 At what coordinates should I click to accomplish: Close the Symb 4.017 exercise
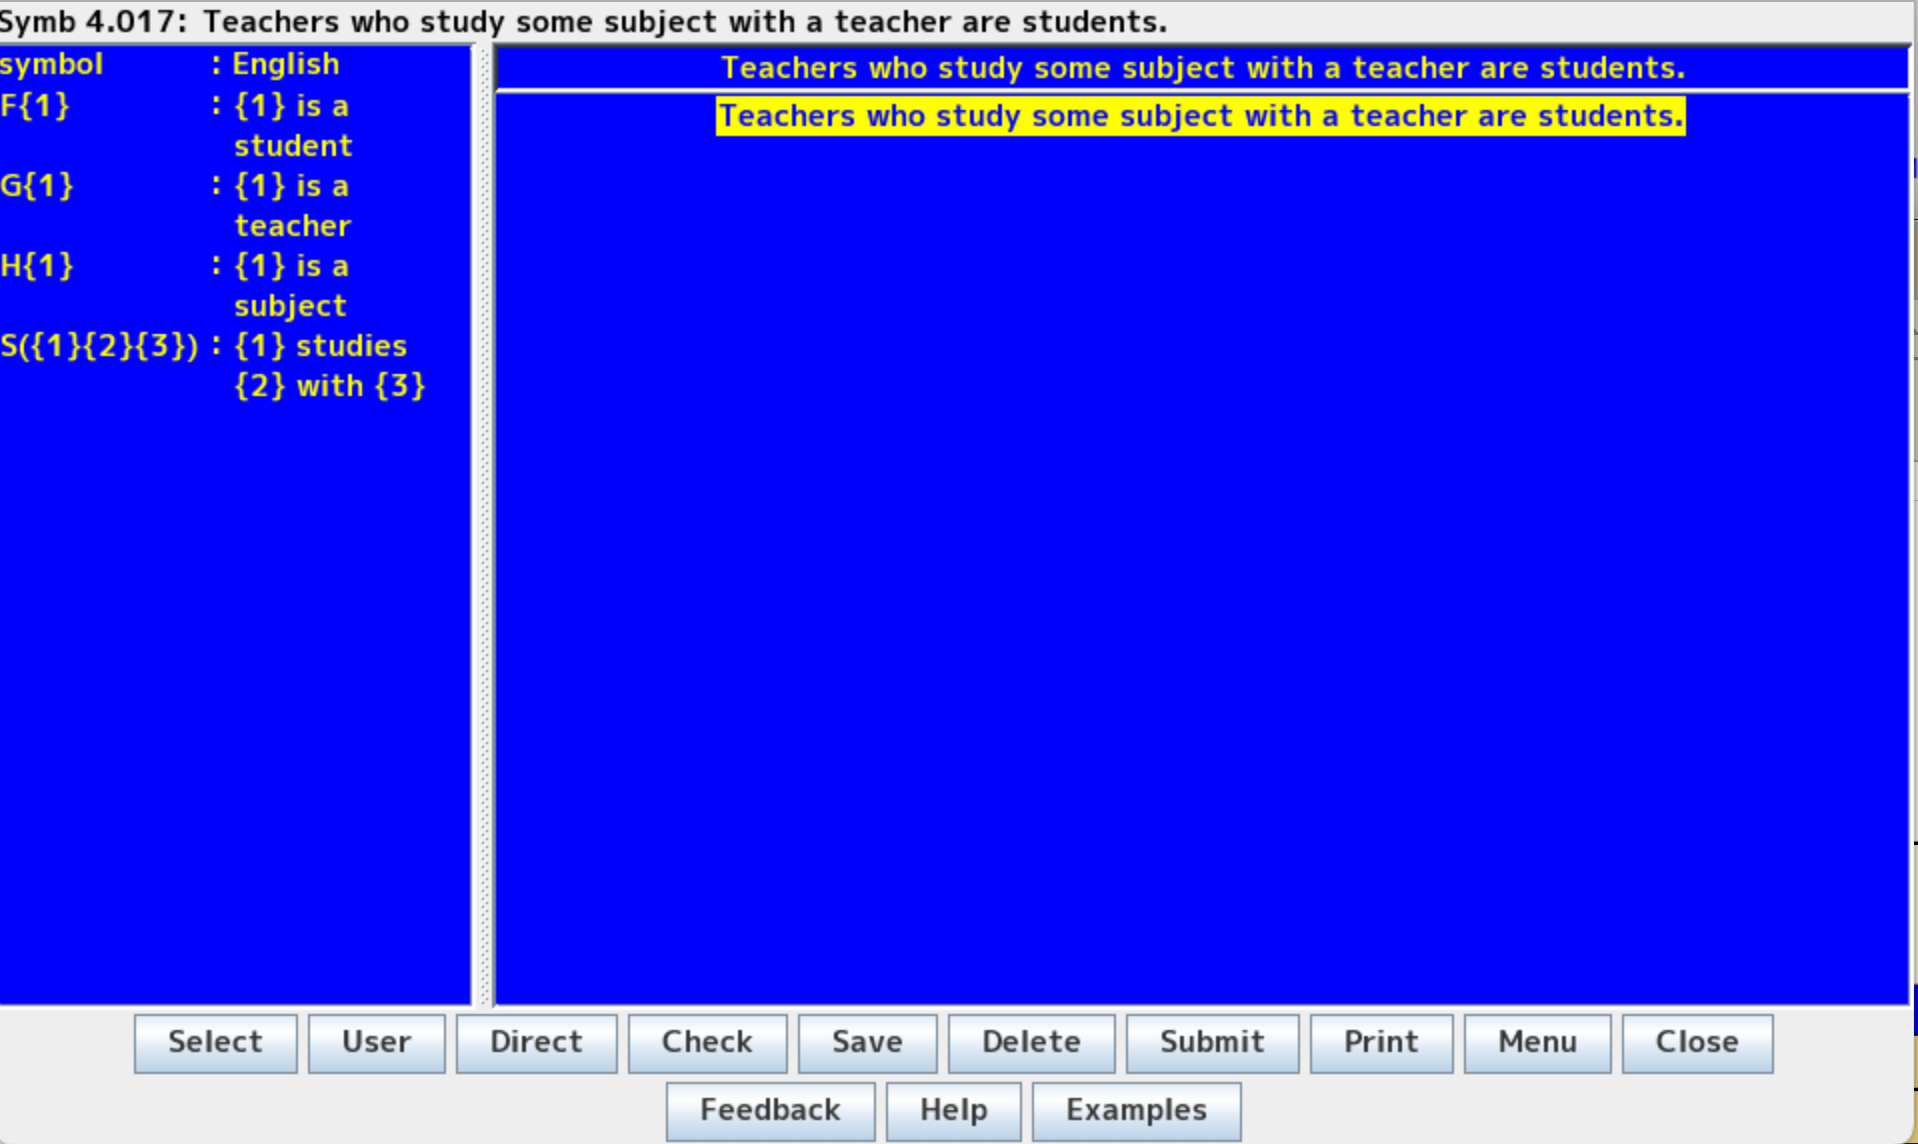click(1697, 1042)
